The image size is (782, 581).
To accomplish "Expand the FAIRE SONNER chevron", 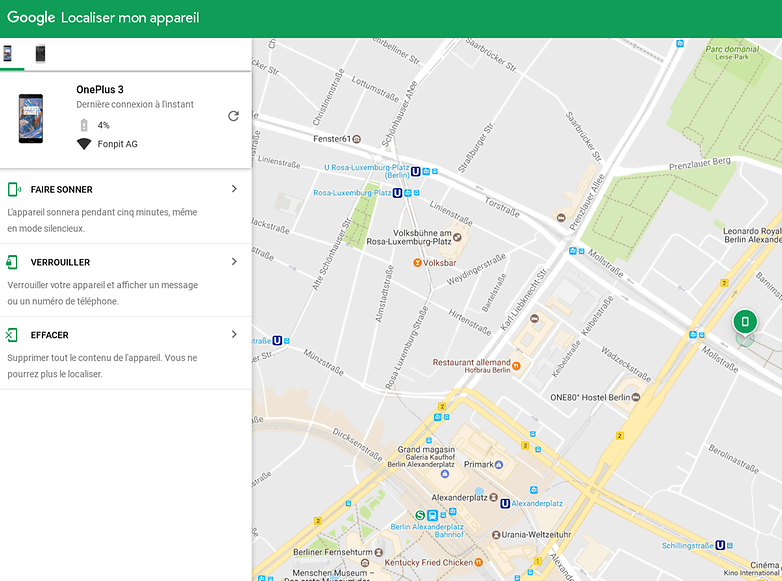I will [x=234, y=189].
